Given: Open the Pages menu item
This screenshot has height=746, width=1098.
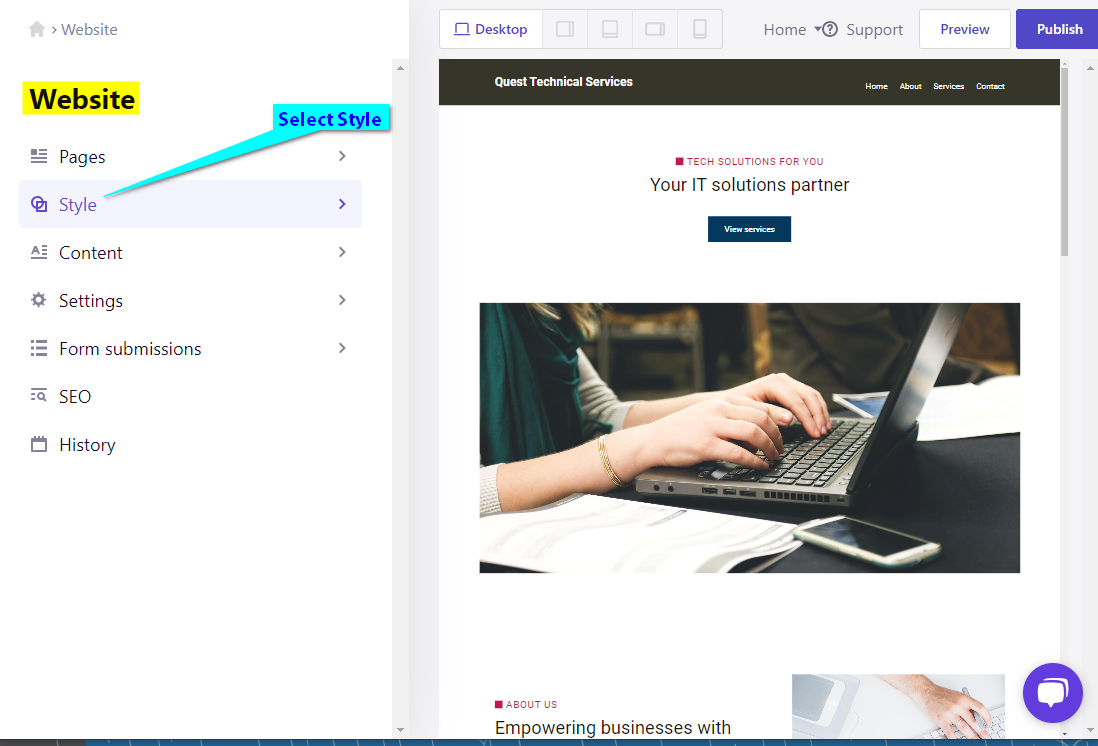Looking at the screenshot, I should [x=190, y=156].
